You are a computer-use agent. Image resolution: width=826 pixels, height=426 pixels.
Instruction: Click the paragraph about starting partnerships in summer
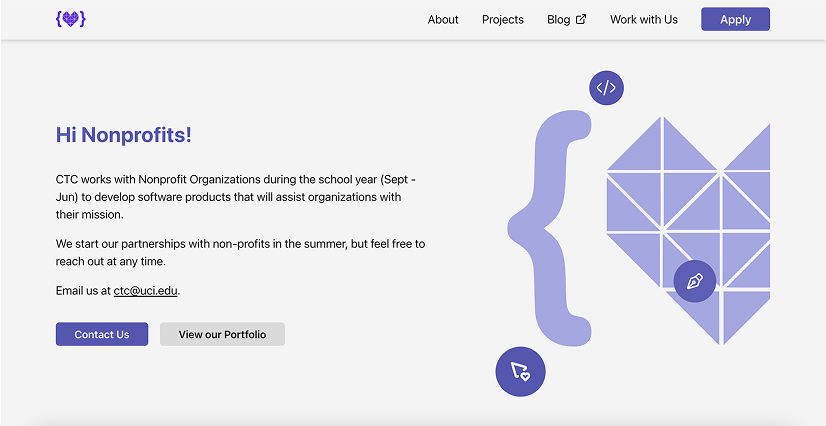(x=240, y=252)
